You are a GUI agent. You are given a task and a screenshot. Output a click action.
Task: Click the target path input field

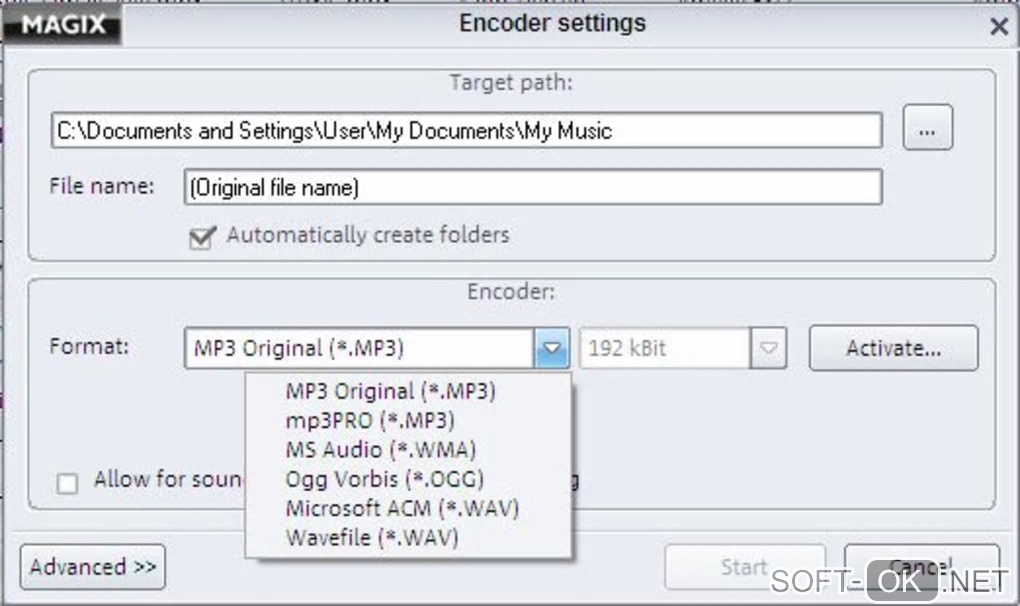[x=466, y=130]
